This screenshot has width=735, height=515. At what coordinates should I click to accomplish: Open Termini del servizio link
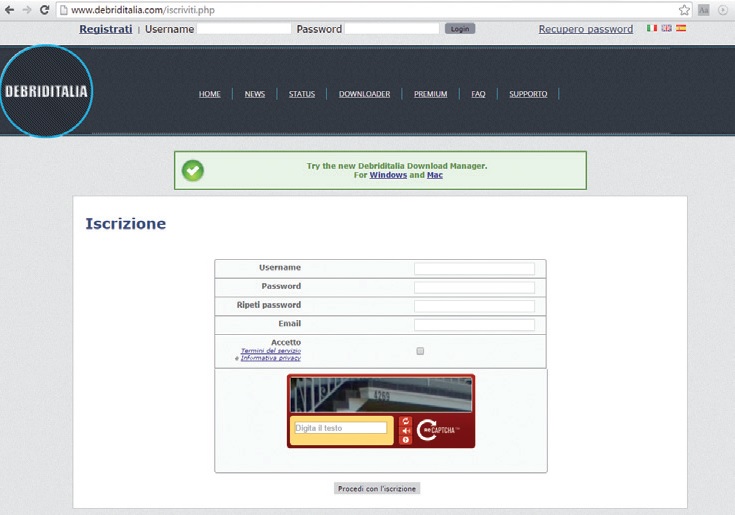[270, 351]
